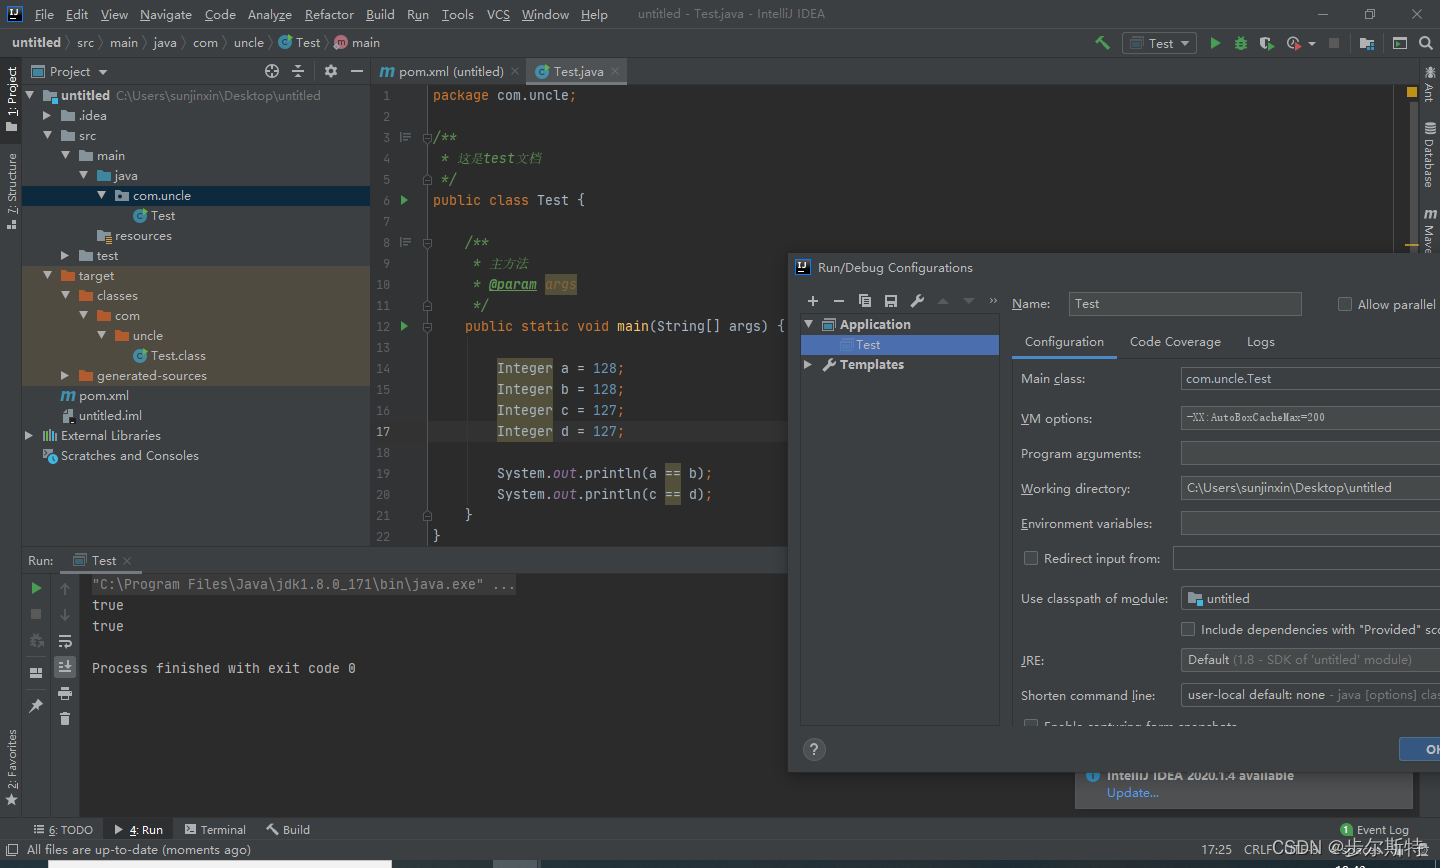Run Test with the green play icon
This screenshot has width=1440, height=868.
(x=1215, y=43)
